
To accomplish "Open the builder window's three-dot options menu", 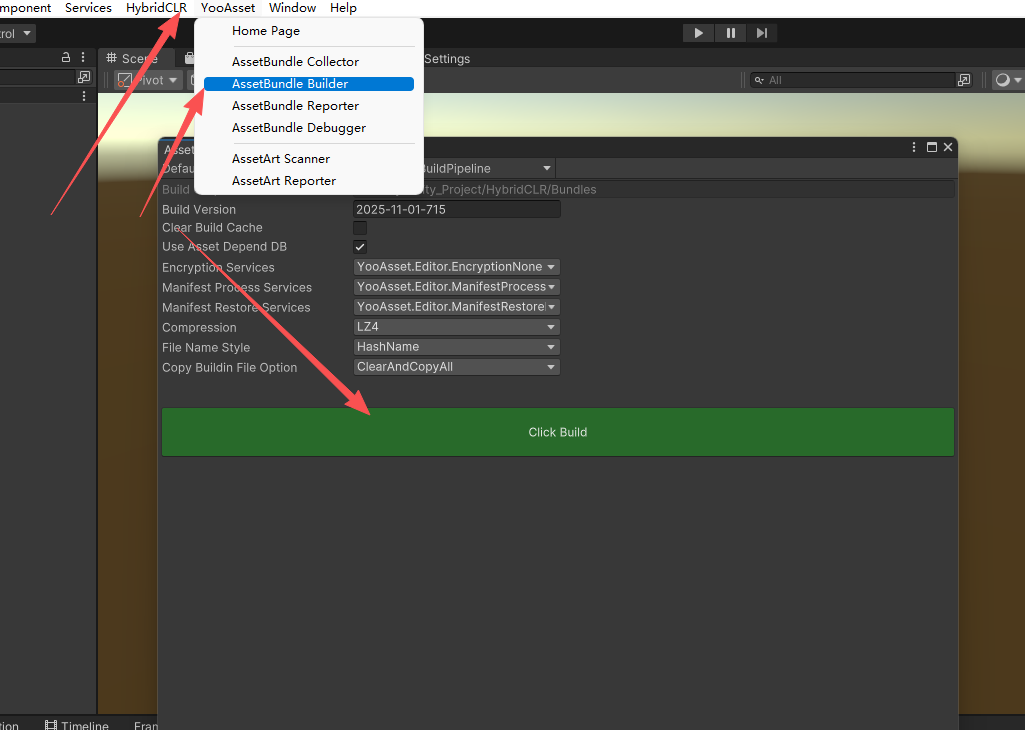I will [914, 147].
